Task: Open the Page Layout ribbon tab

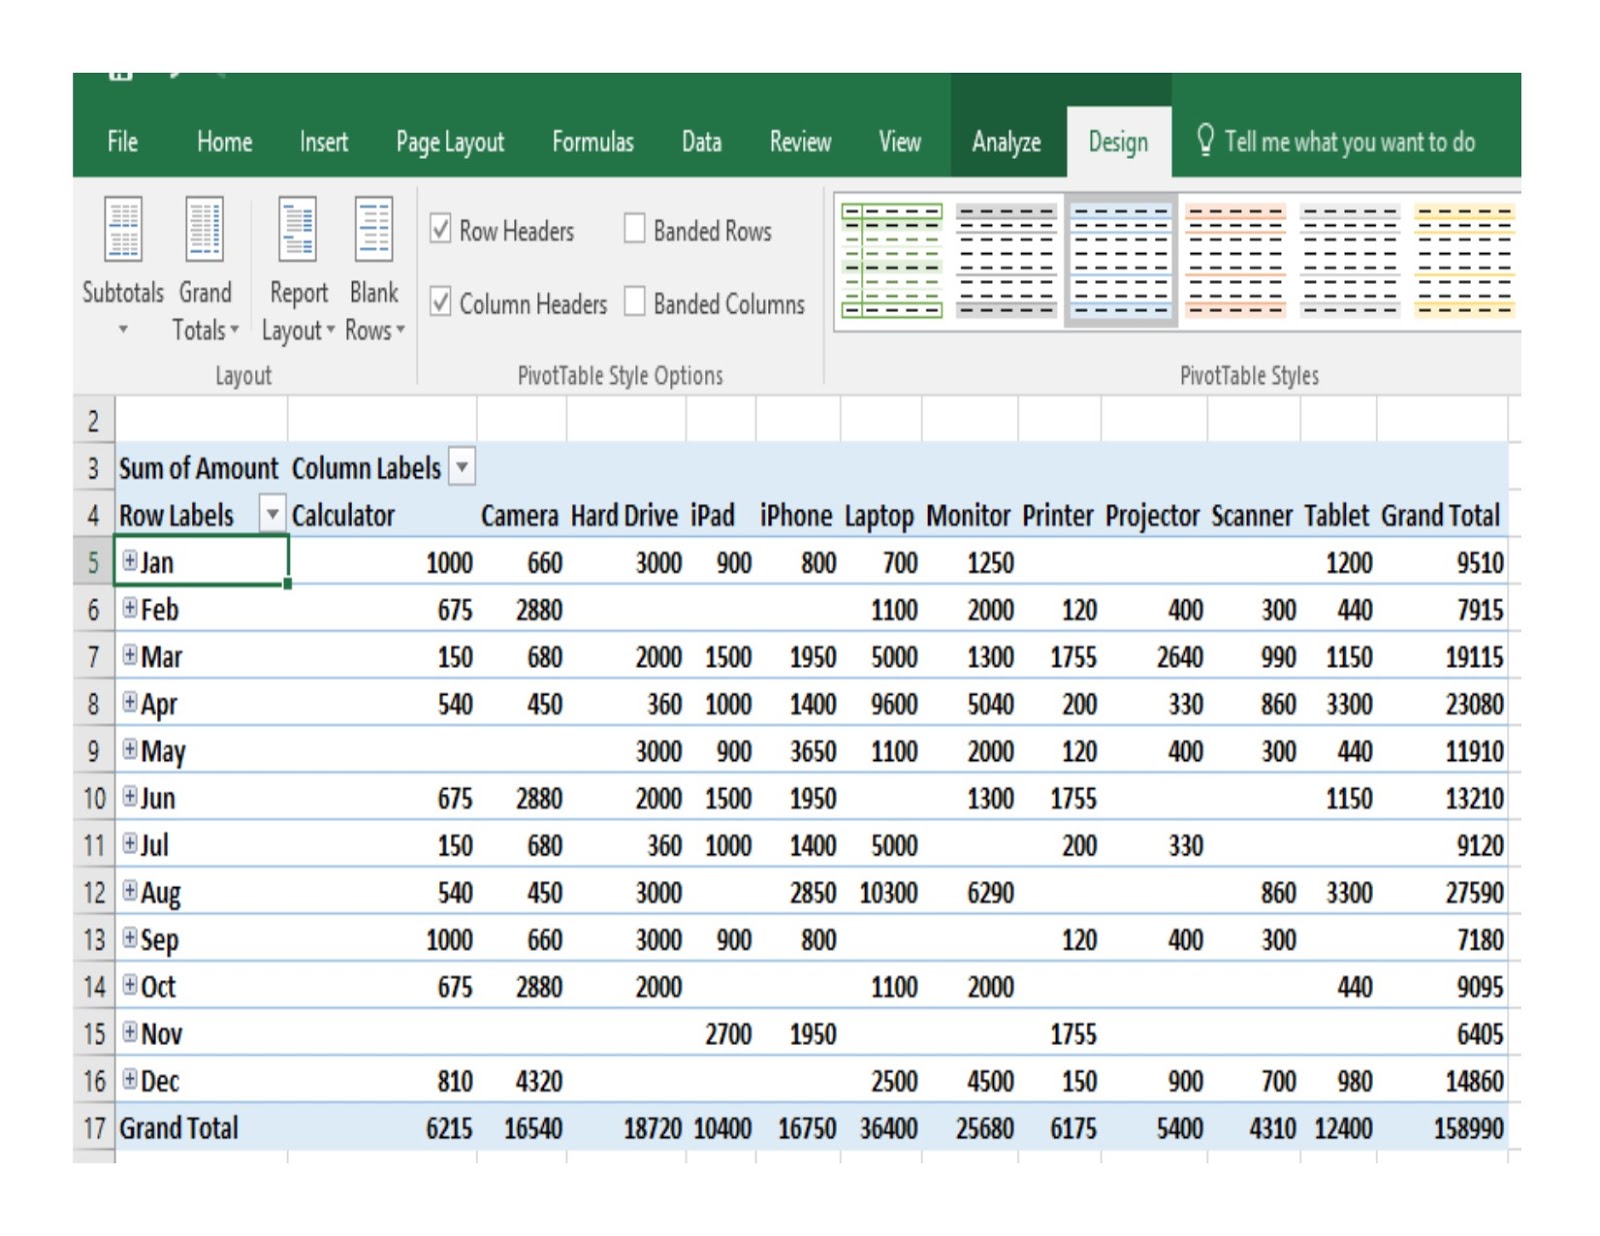Action: tap(451, 142)
